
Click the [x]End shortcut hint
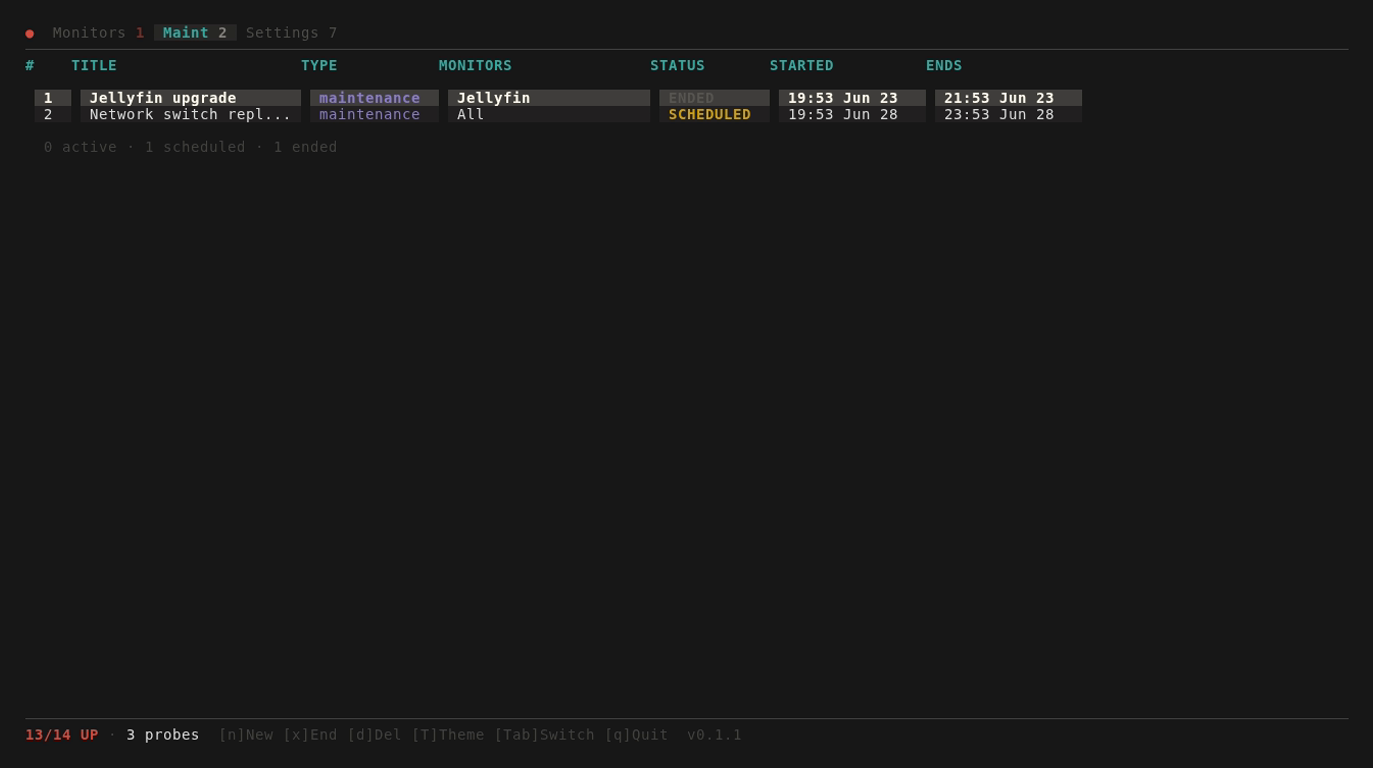click(310, 735)
